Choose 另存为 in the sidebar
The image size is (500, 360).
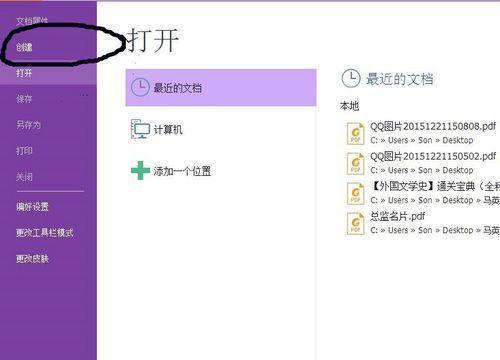pyautogui.click(x=28, y=125)
